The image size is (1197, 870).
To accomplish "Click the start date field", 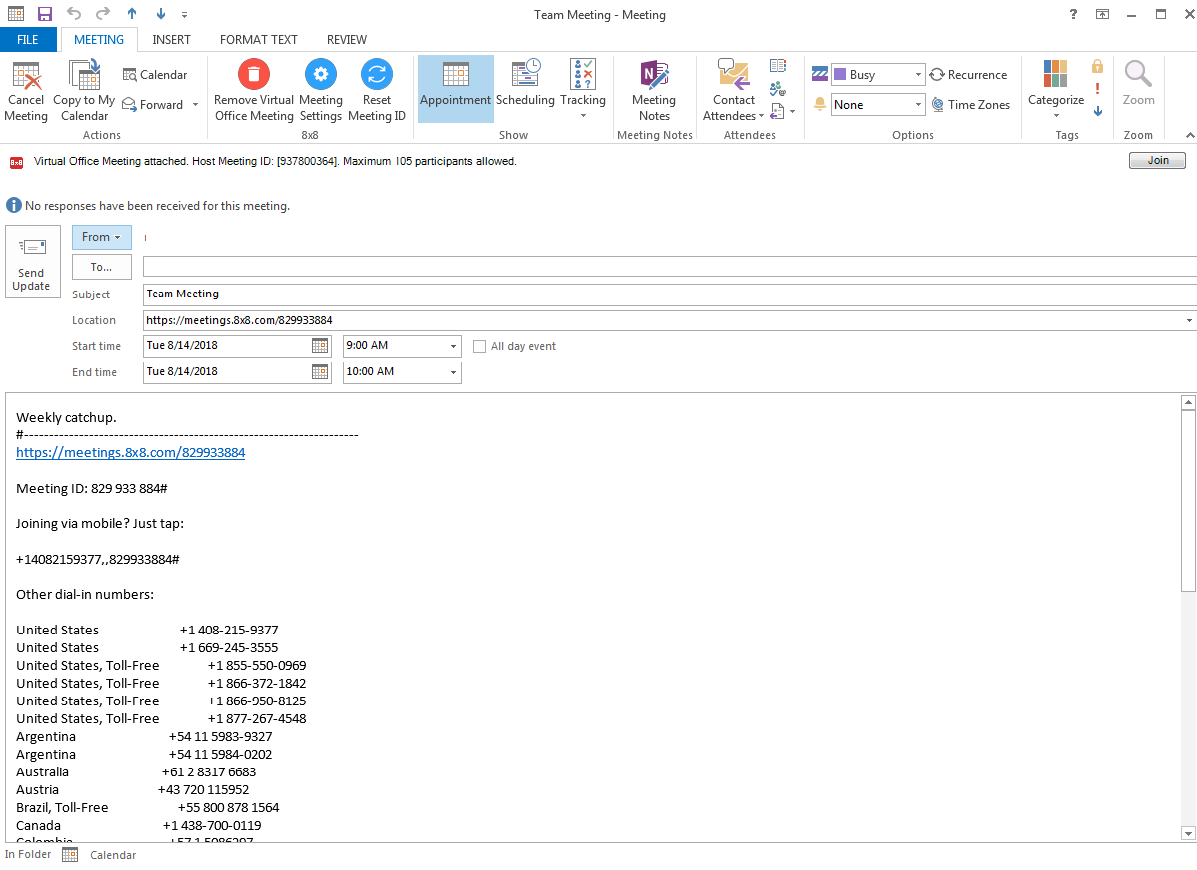I will (x=227, y=346).
